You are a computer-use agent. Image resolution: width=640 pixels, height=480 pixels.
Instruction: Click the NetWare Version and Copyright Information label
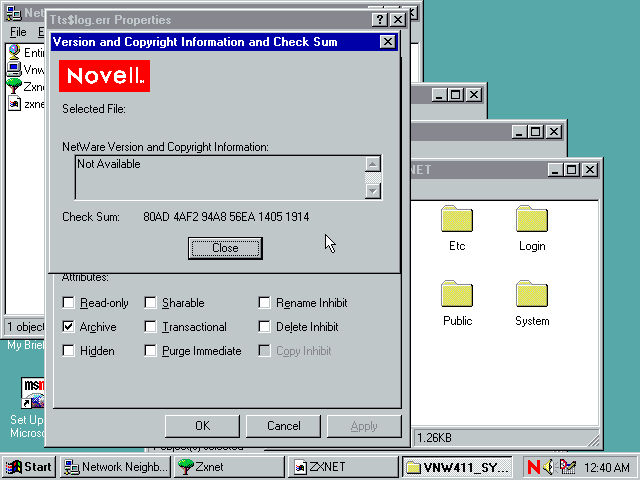[x=165, y=147]
